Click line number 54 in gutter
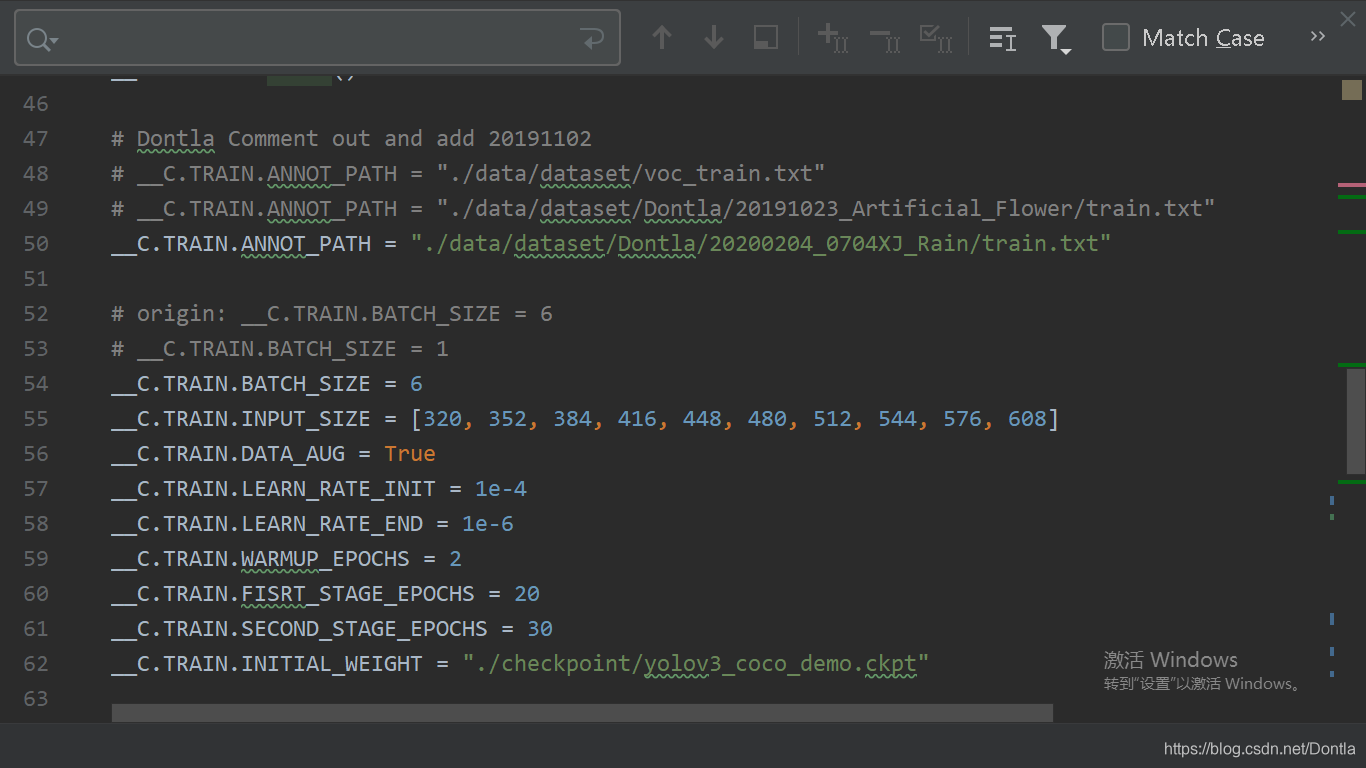The width and height of the screenshot is (1366, 768). click(x=36, y=383)
